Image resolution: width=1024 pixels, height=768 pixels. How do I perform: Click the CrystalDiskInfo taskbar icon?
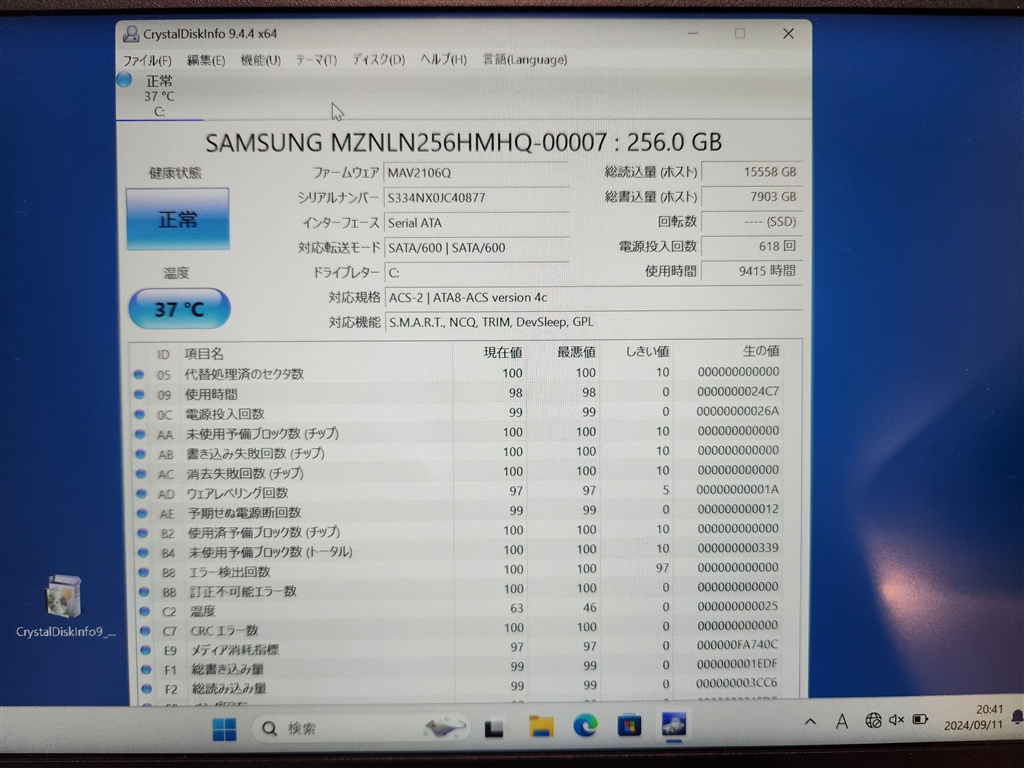673,725
